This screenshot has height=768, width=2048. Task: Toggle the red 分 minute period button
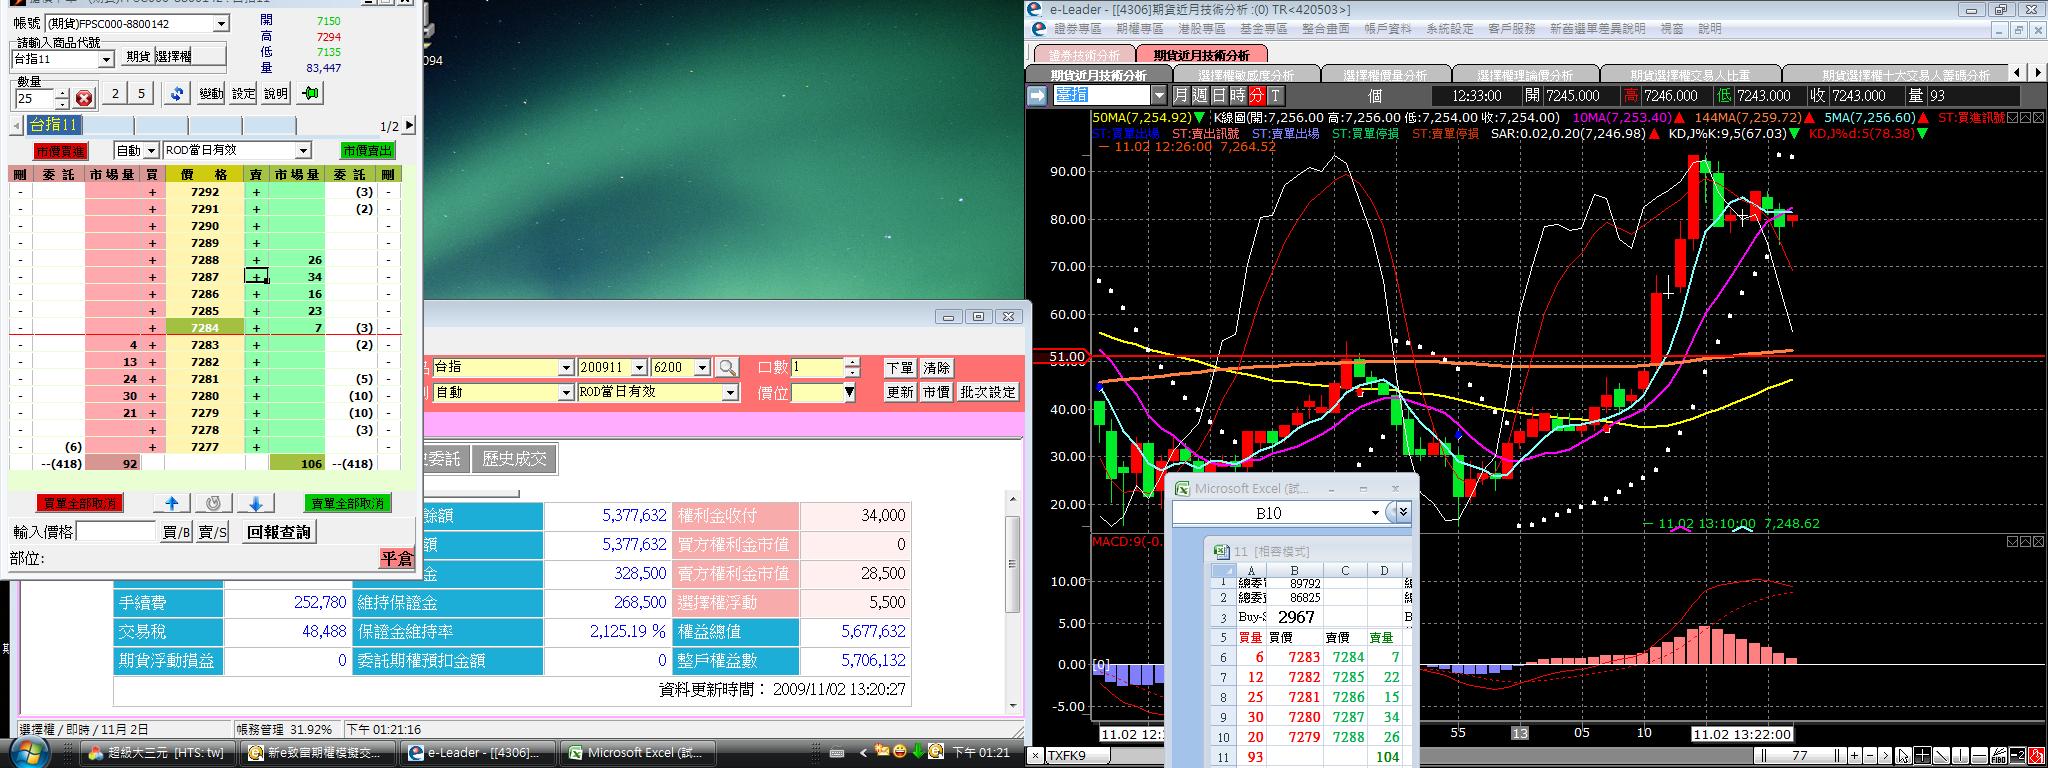[x=1256, y=96]
